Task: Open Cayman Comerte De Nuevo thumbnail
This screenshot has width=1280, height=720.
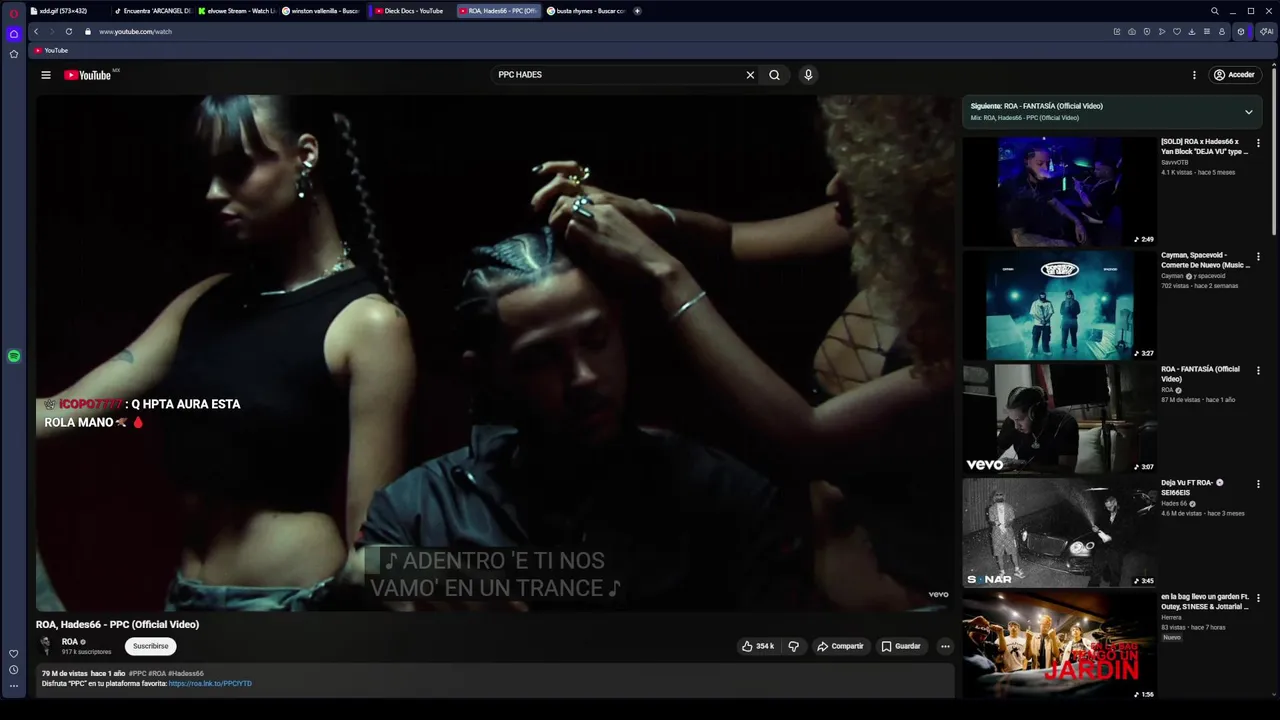Action: click(x=1059, y=305)
